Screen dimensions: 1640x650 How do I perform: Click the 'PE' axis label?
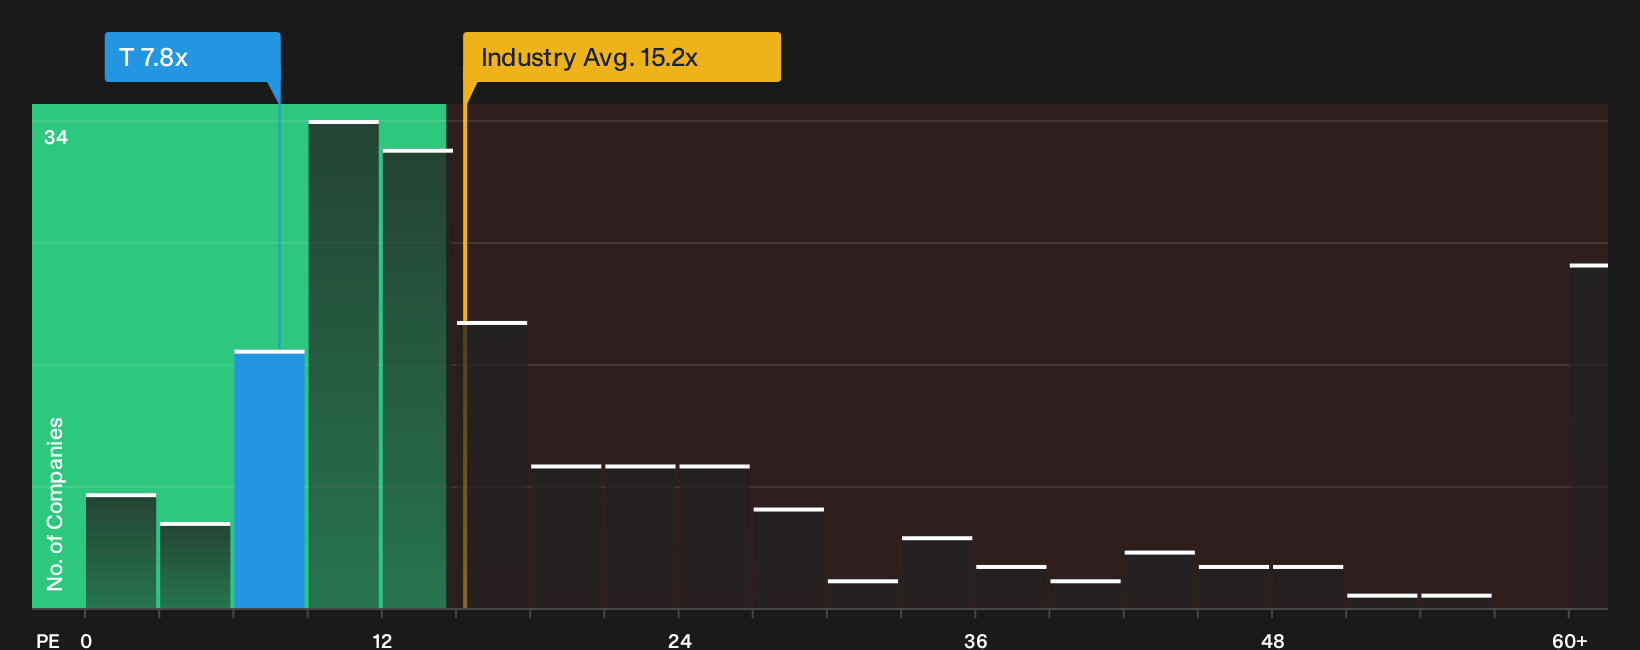point(48,641)
